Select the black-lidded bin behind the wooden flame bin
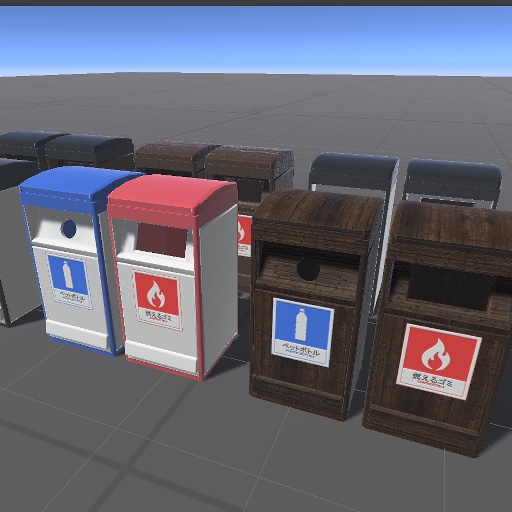Viewport: 512px width, 512px height. [x=452, y=182]
